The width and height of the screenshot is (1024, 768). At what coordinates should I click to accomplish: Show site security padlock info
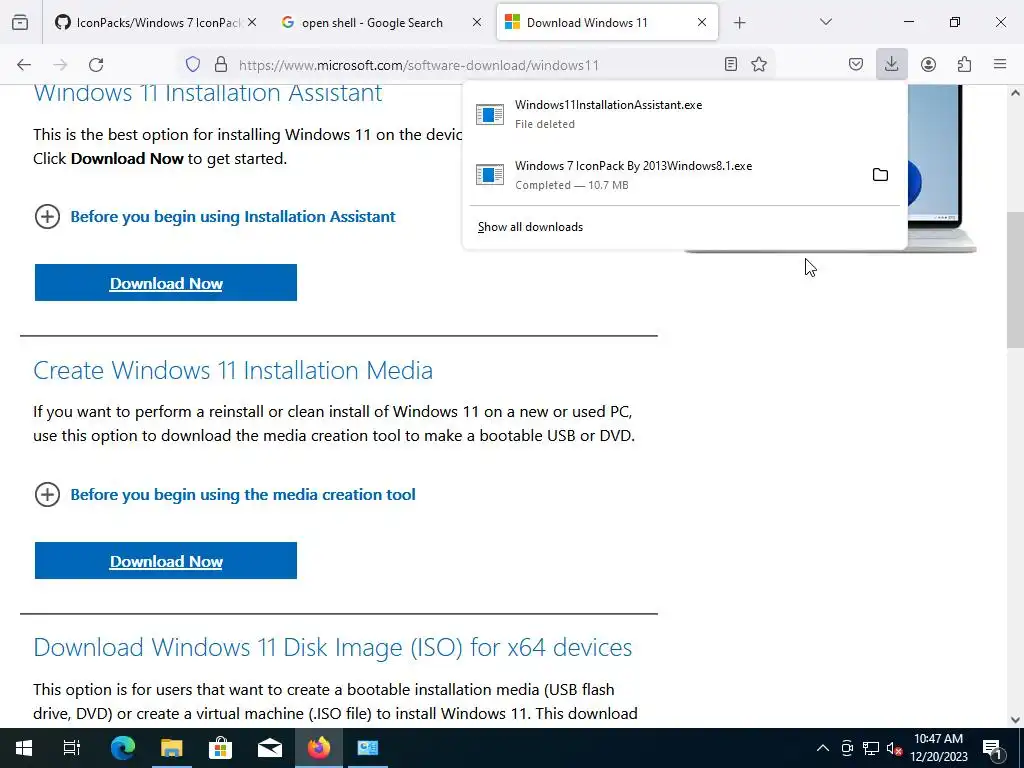pyautogui.click(x=221, y=65)
